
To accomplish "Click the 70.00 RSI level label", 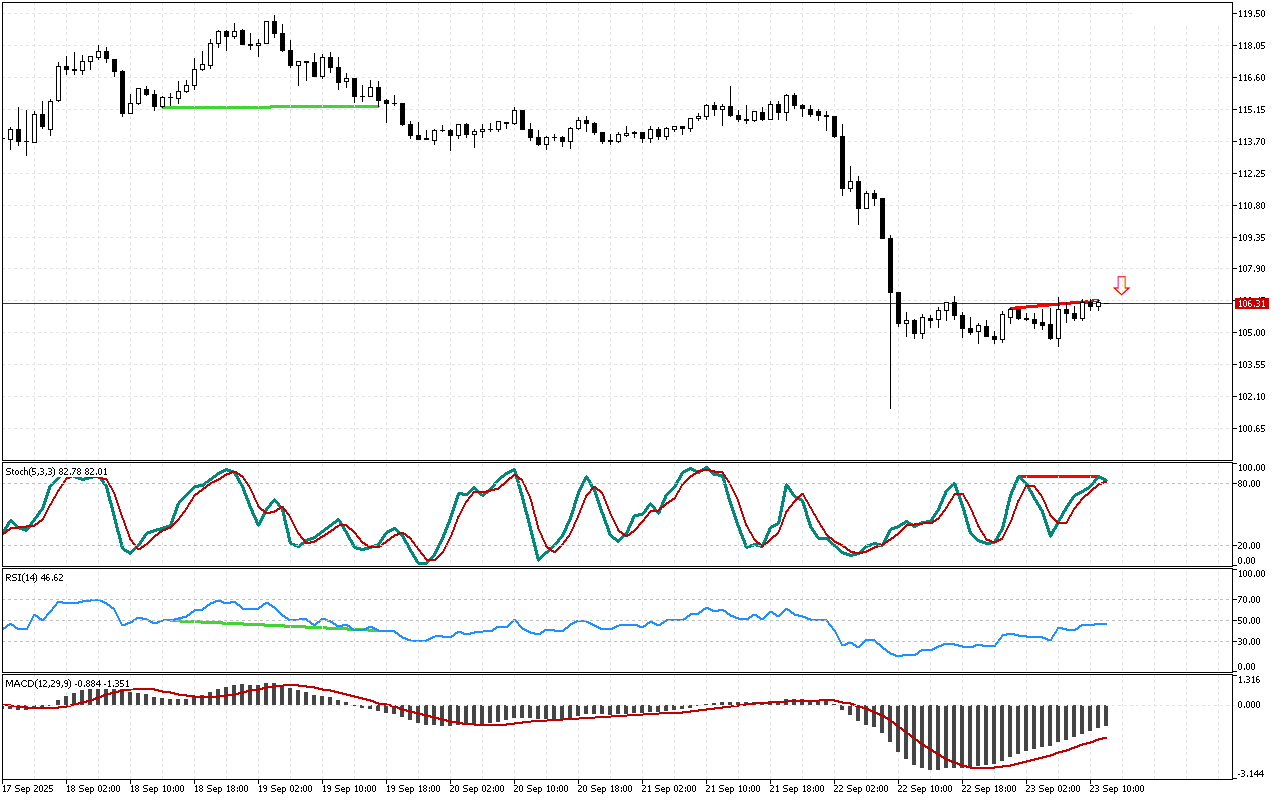I will [1250, 600].
